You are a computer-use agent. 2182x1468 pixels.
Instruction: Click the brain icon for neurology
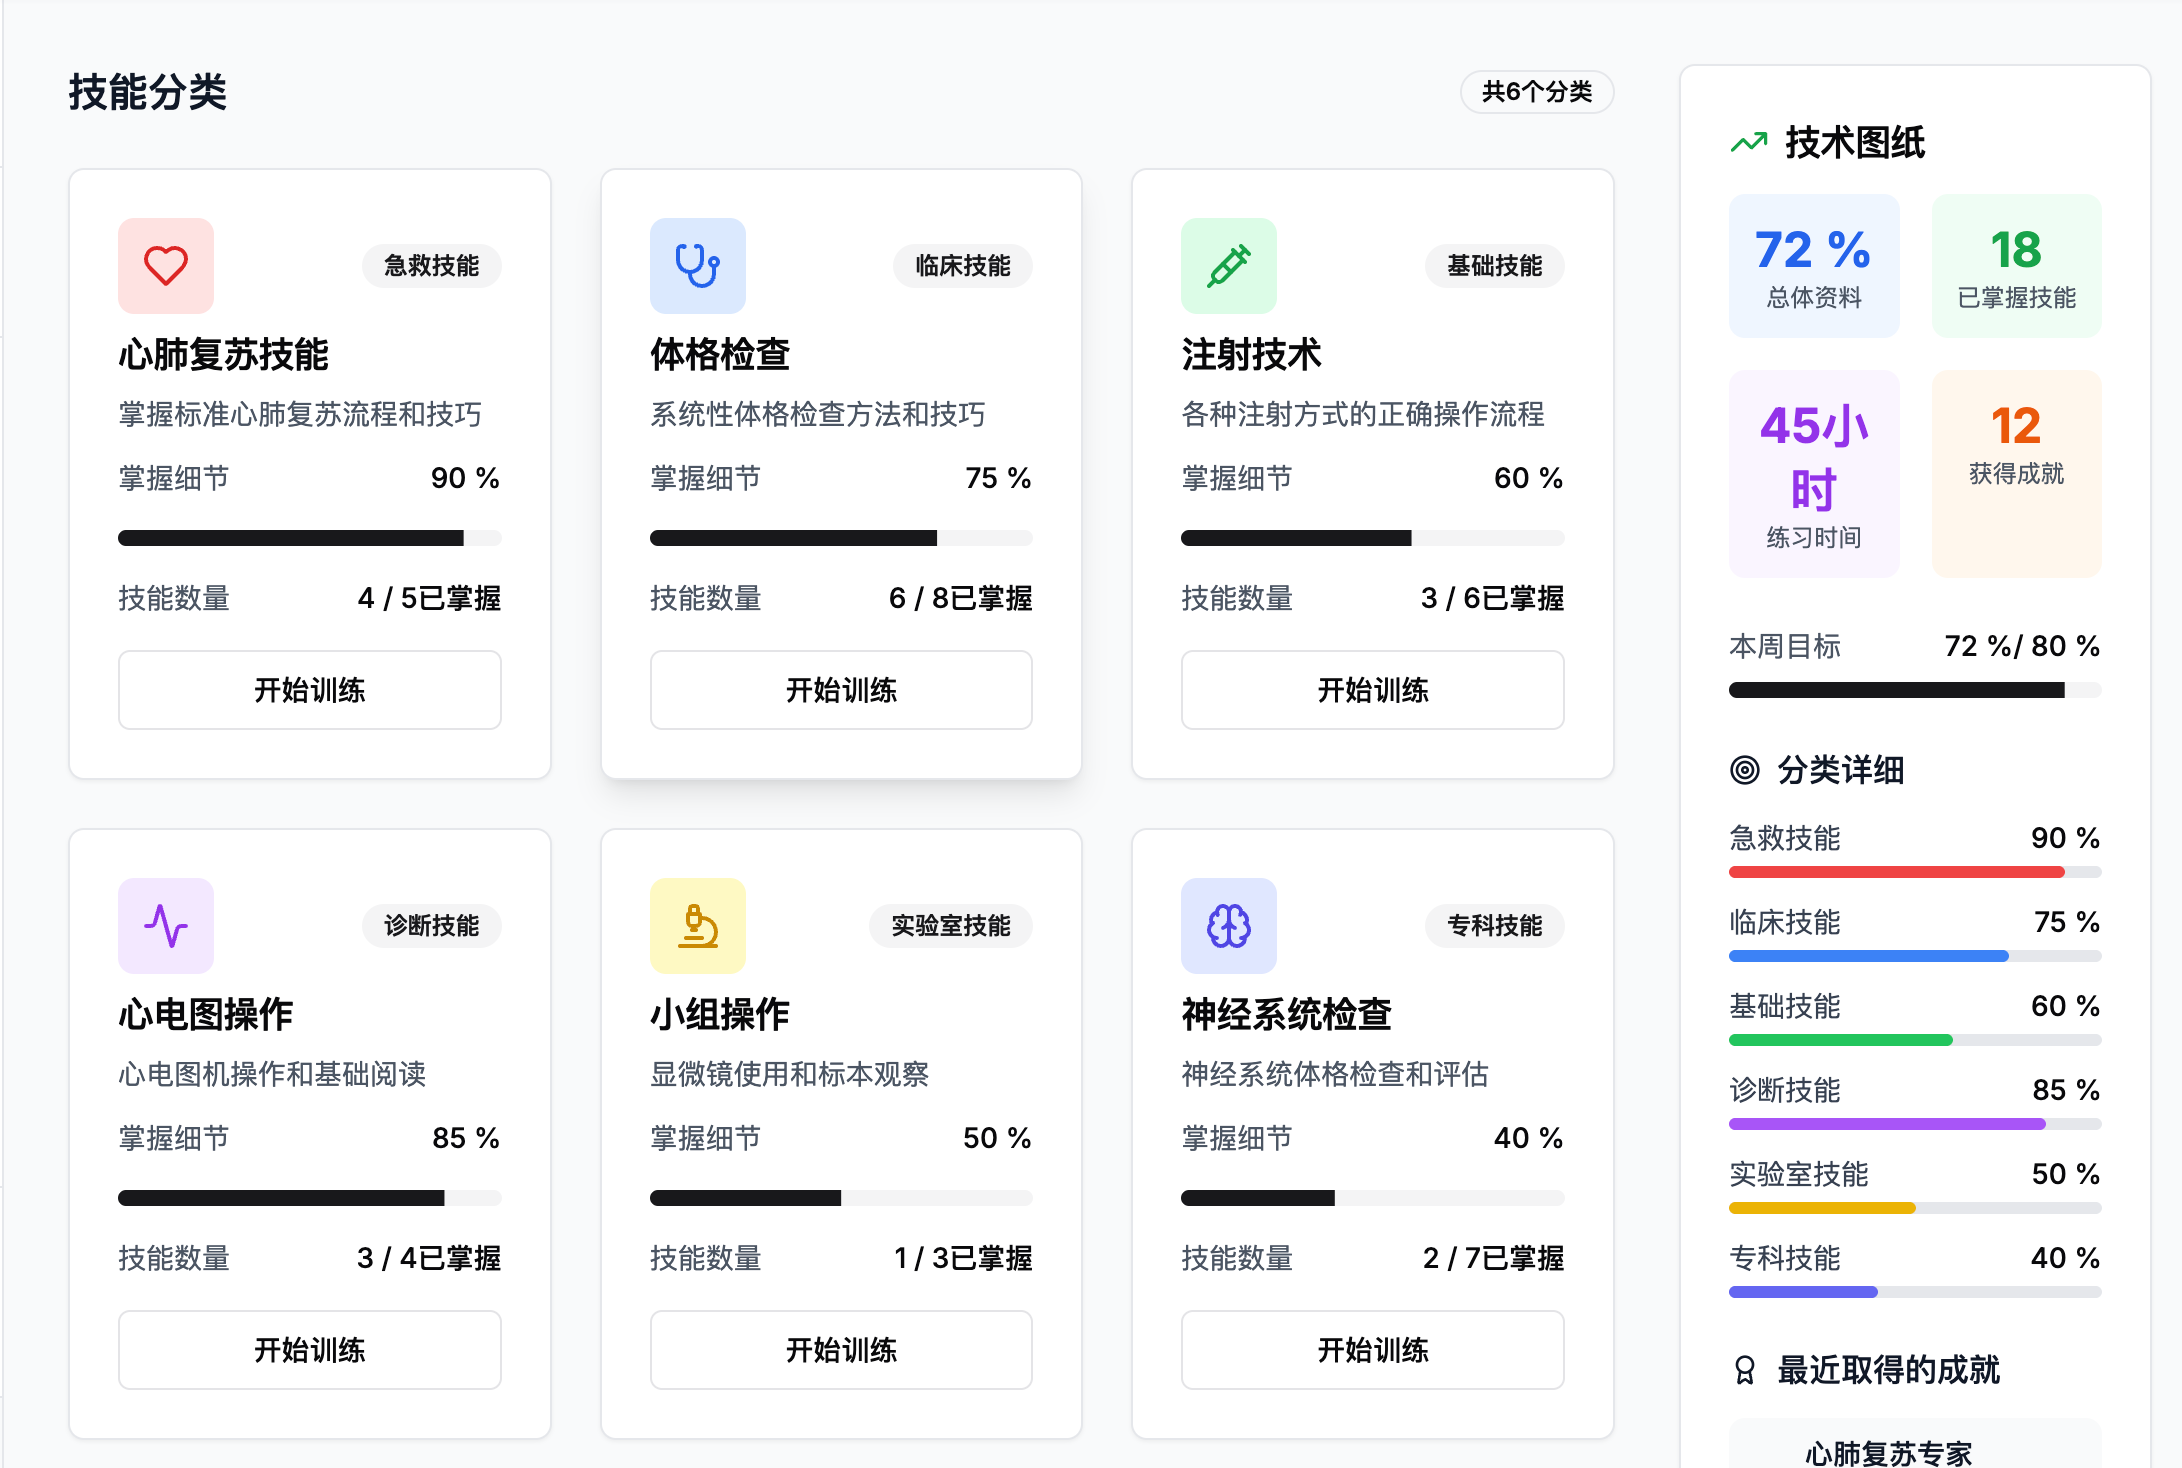1228,926
